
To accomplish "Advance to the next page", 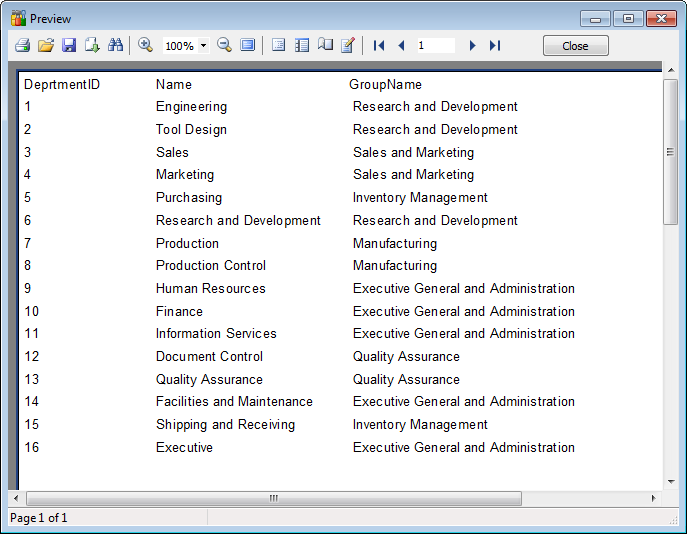I will [472, 46].
